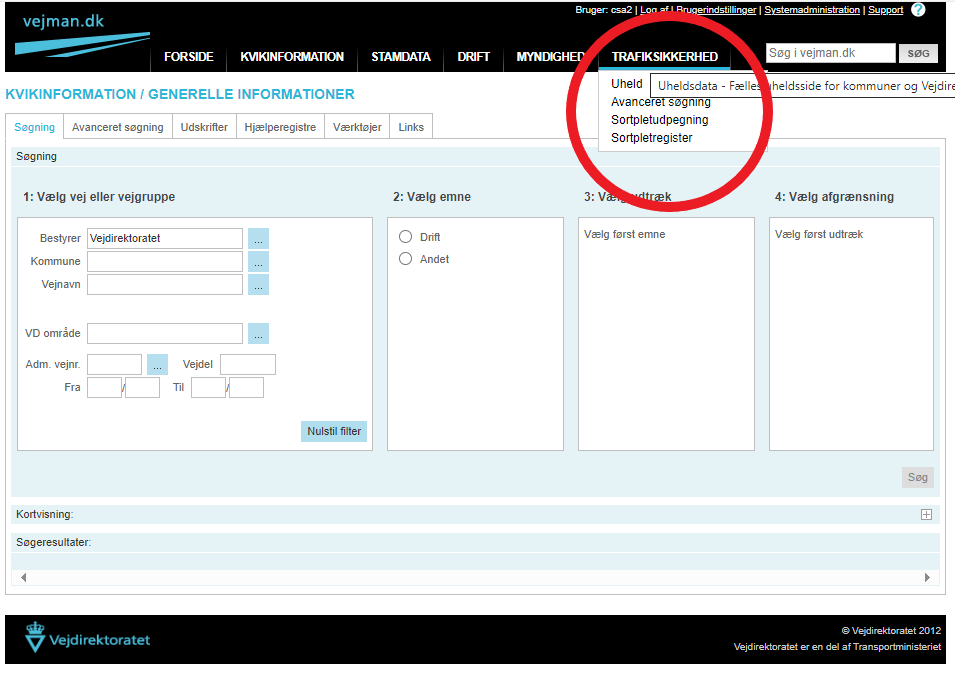Choose Sortpletudpegning from Trafiksikkerhed menu
This screenshot has width=955, height=680.
tap(659, 120)
